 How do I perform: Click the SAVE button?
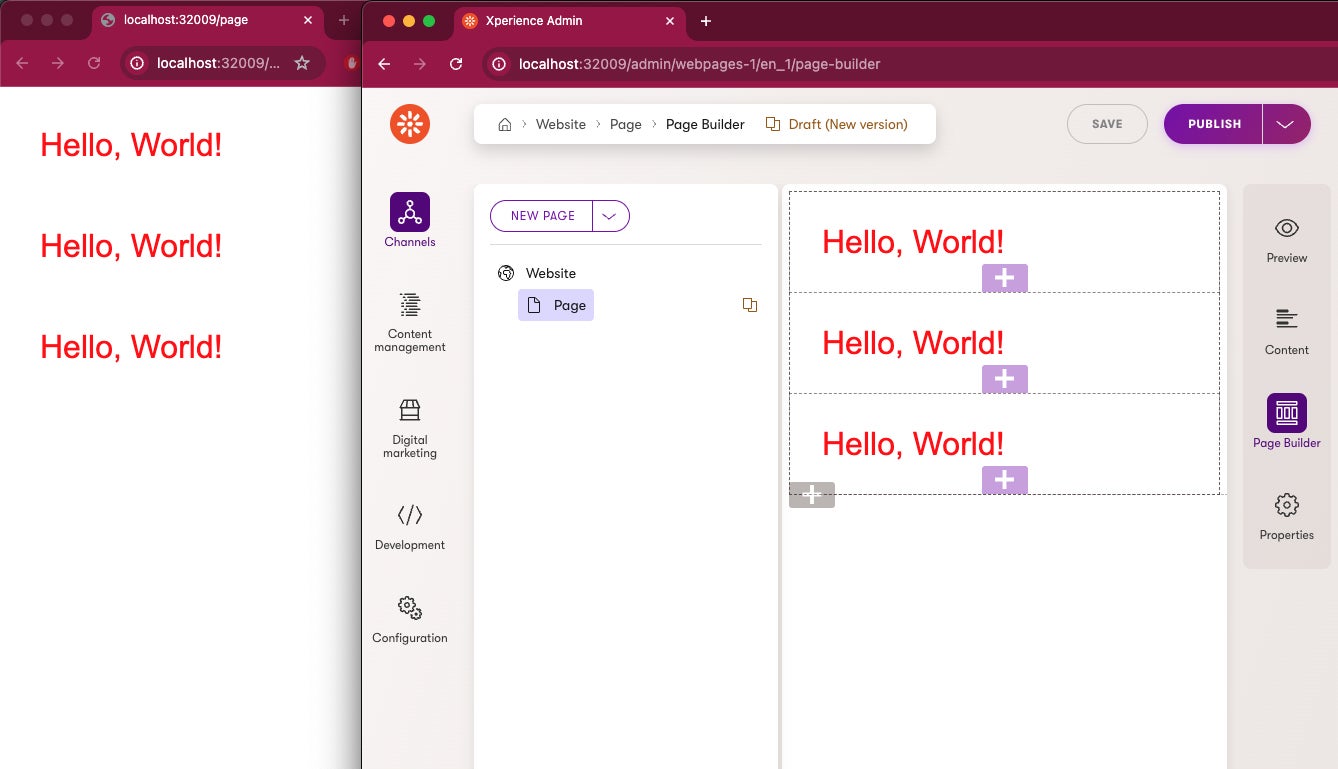pos(1107,123)
